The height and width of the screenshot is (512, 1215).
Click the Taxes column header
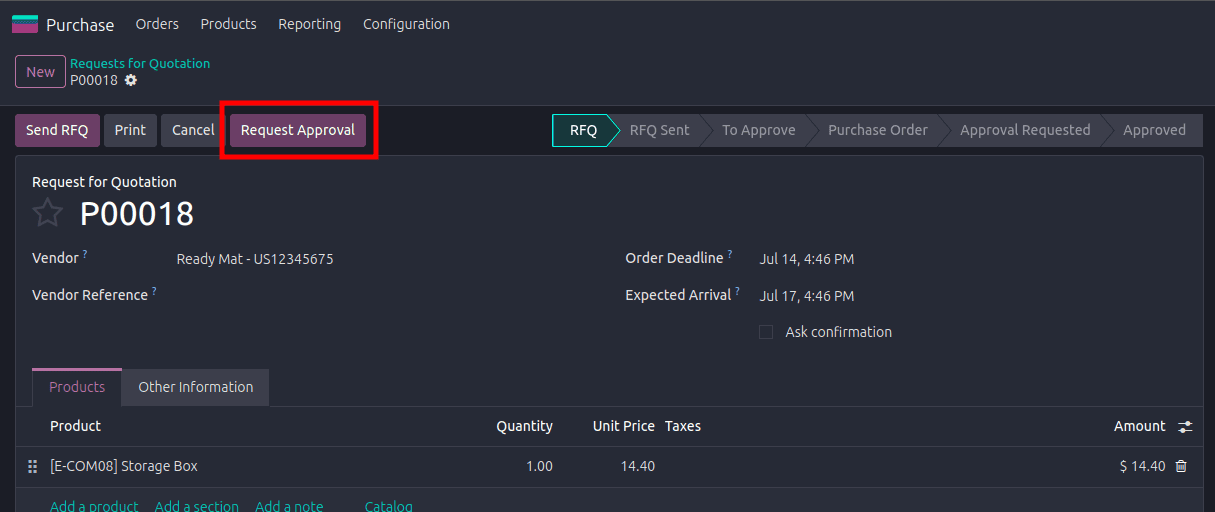coord(683,426)
